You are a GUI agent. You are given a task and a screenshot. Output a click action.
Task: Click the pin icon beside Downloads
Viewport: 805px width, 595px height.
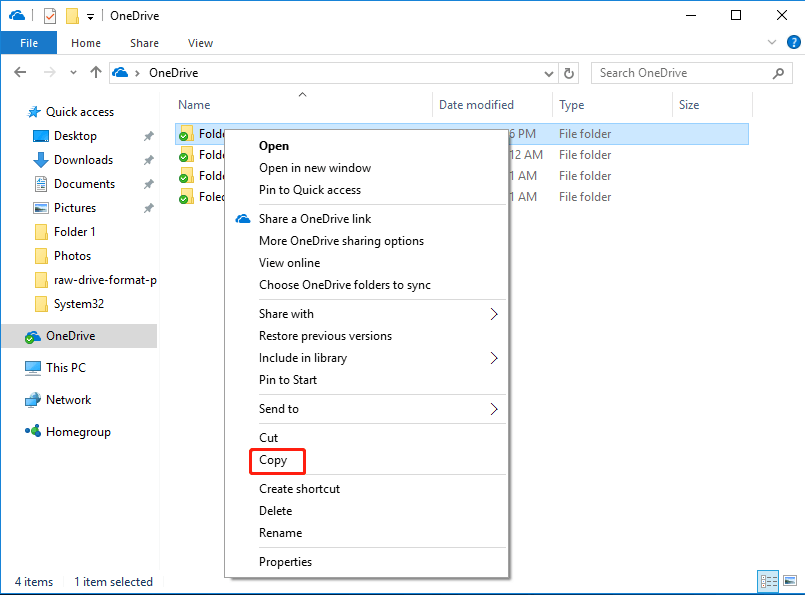click(x=148, y=160)
